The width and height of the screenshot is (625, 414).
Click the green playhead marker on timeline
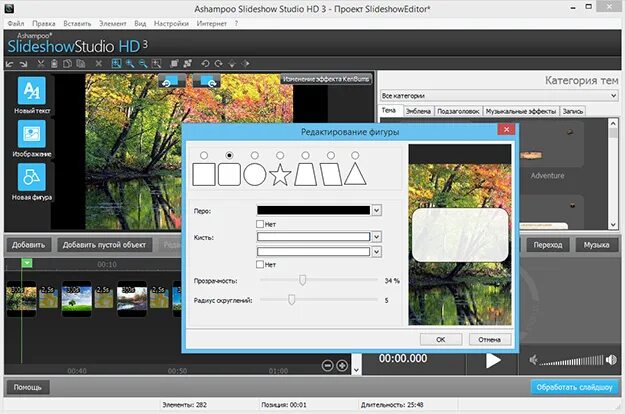pyautogui.click(x=27, y=263)
